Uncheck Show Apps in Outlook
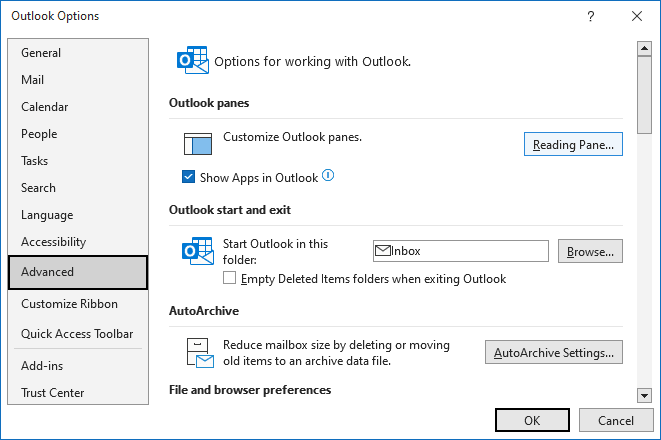 (x=188, y=177)
